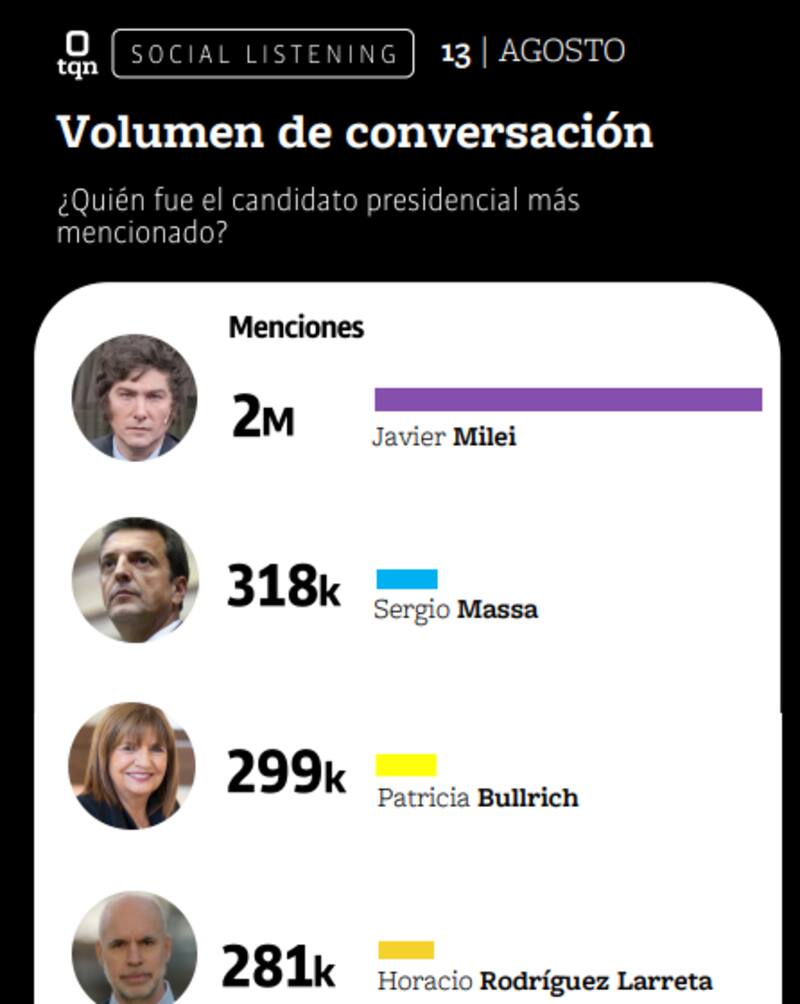
Task: Click the Patricia Bullrich name label
Action: click(477, 797)
